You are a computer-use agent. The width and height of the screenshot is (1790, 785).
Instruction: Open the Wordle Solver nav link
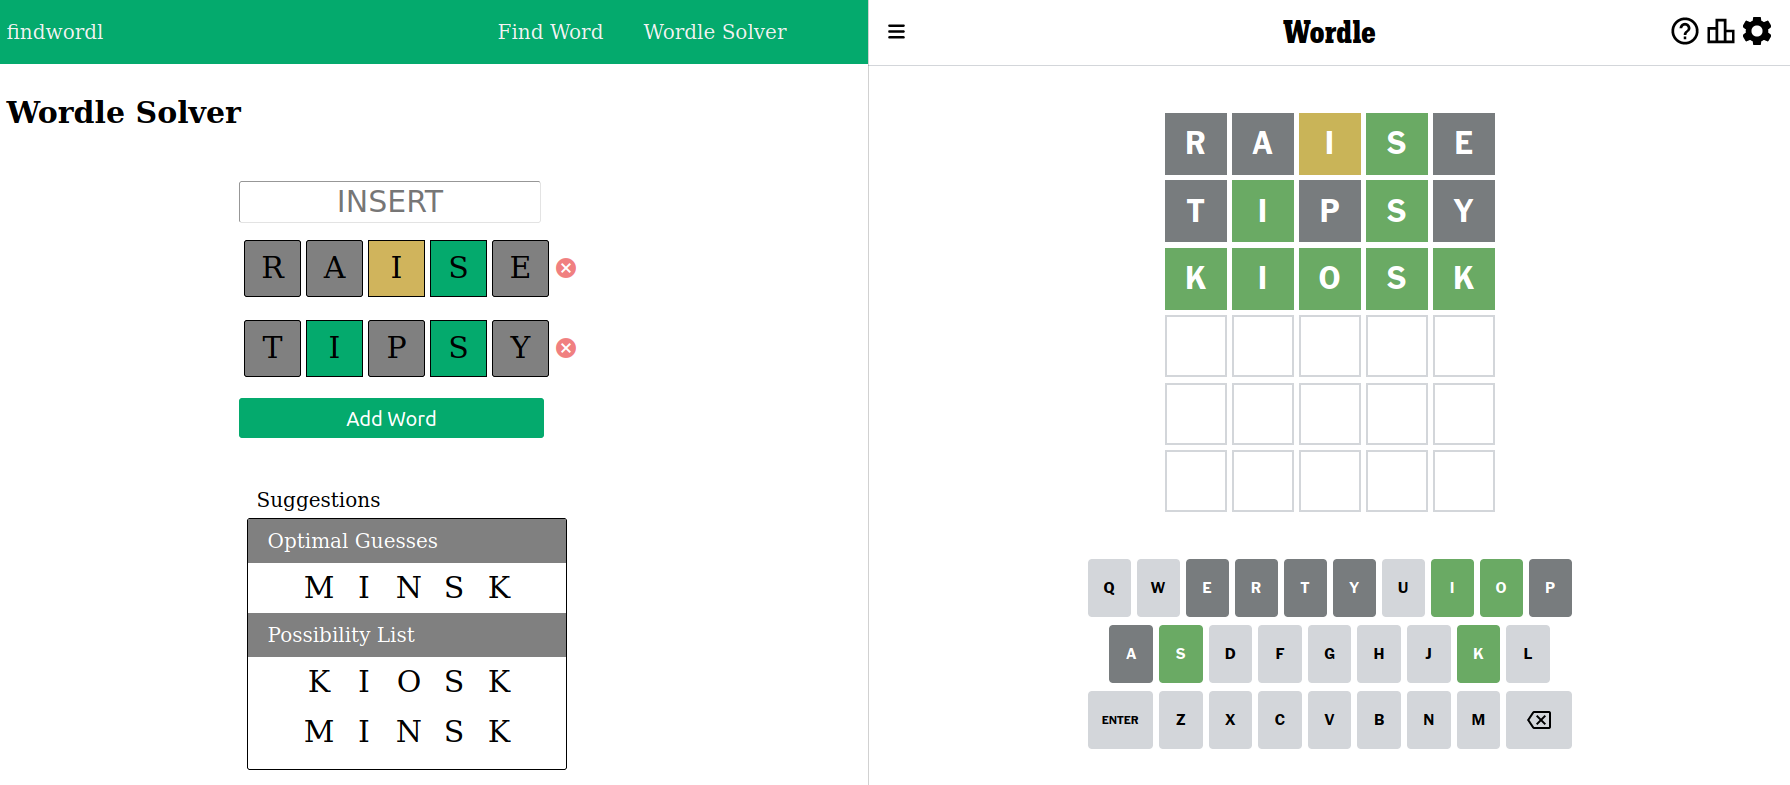pyautogui.click(x=715, y=32)
